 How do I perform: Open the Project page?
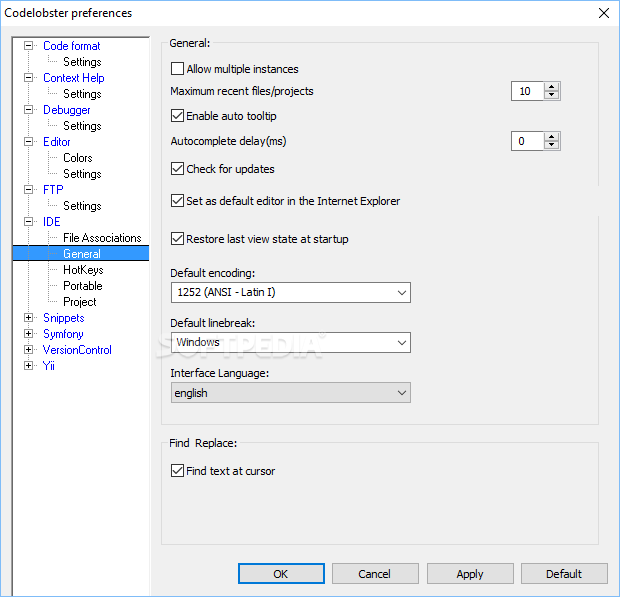click(x=79, y=302)
